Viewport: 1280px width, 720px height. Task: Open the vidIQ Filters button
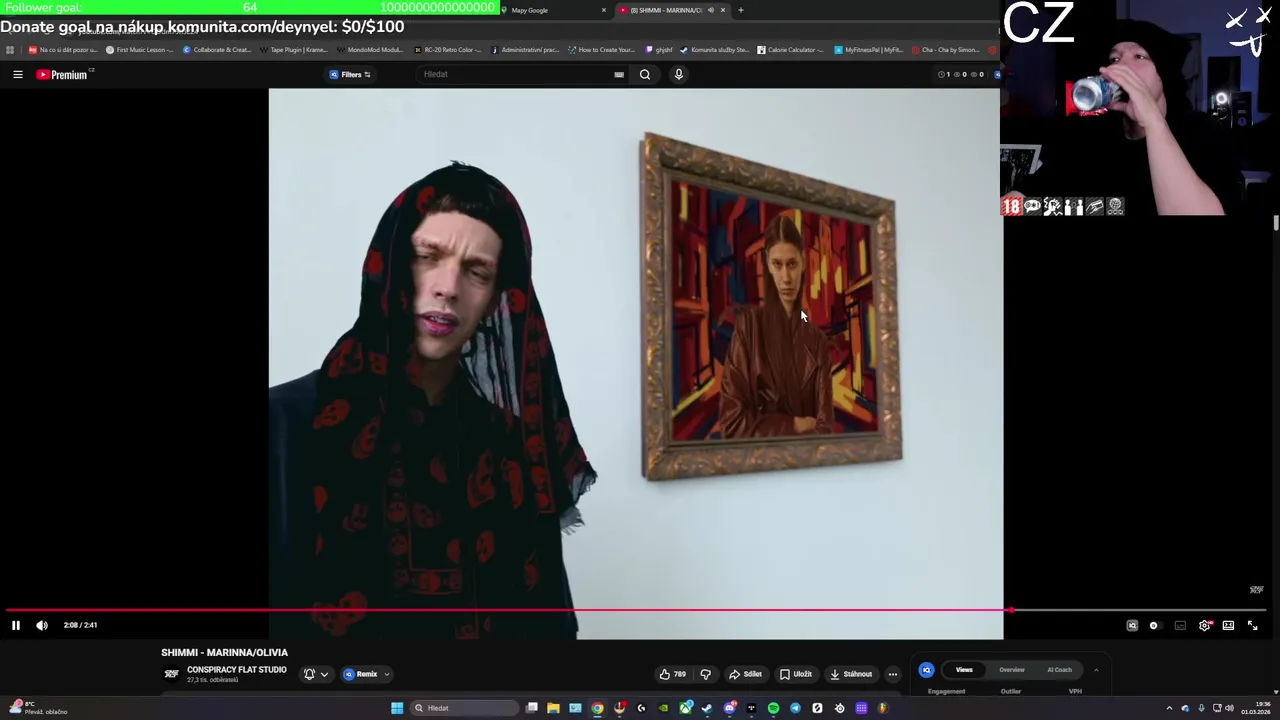(x=351, y=74)
